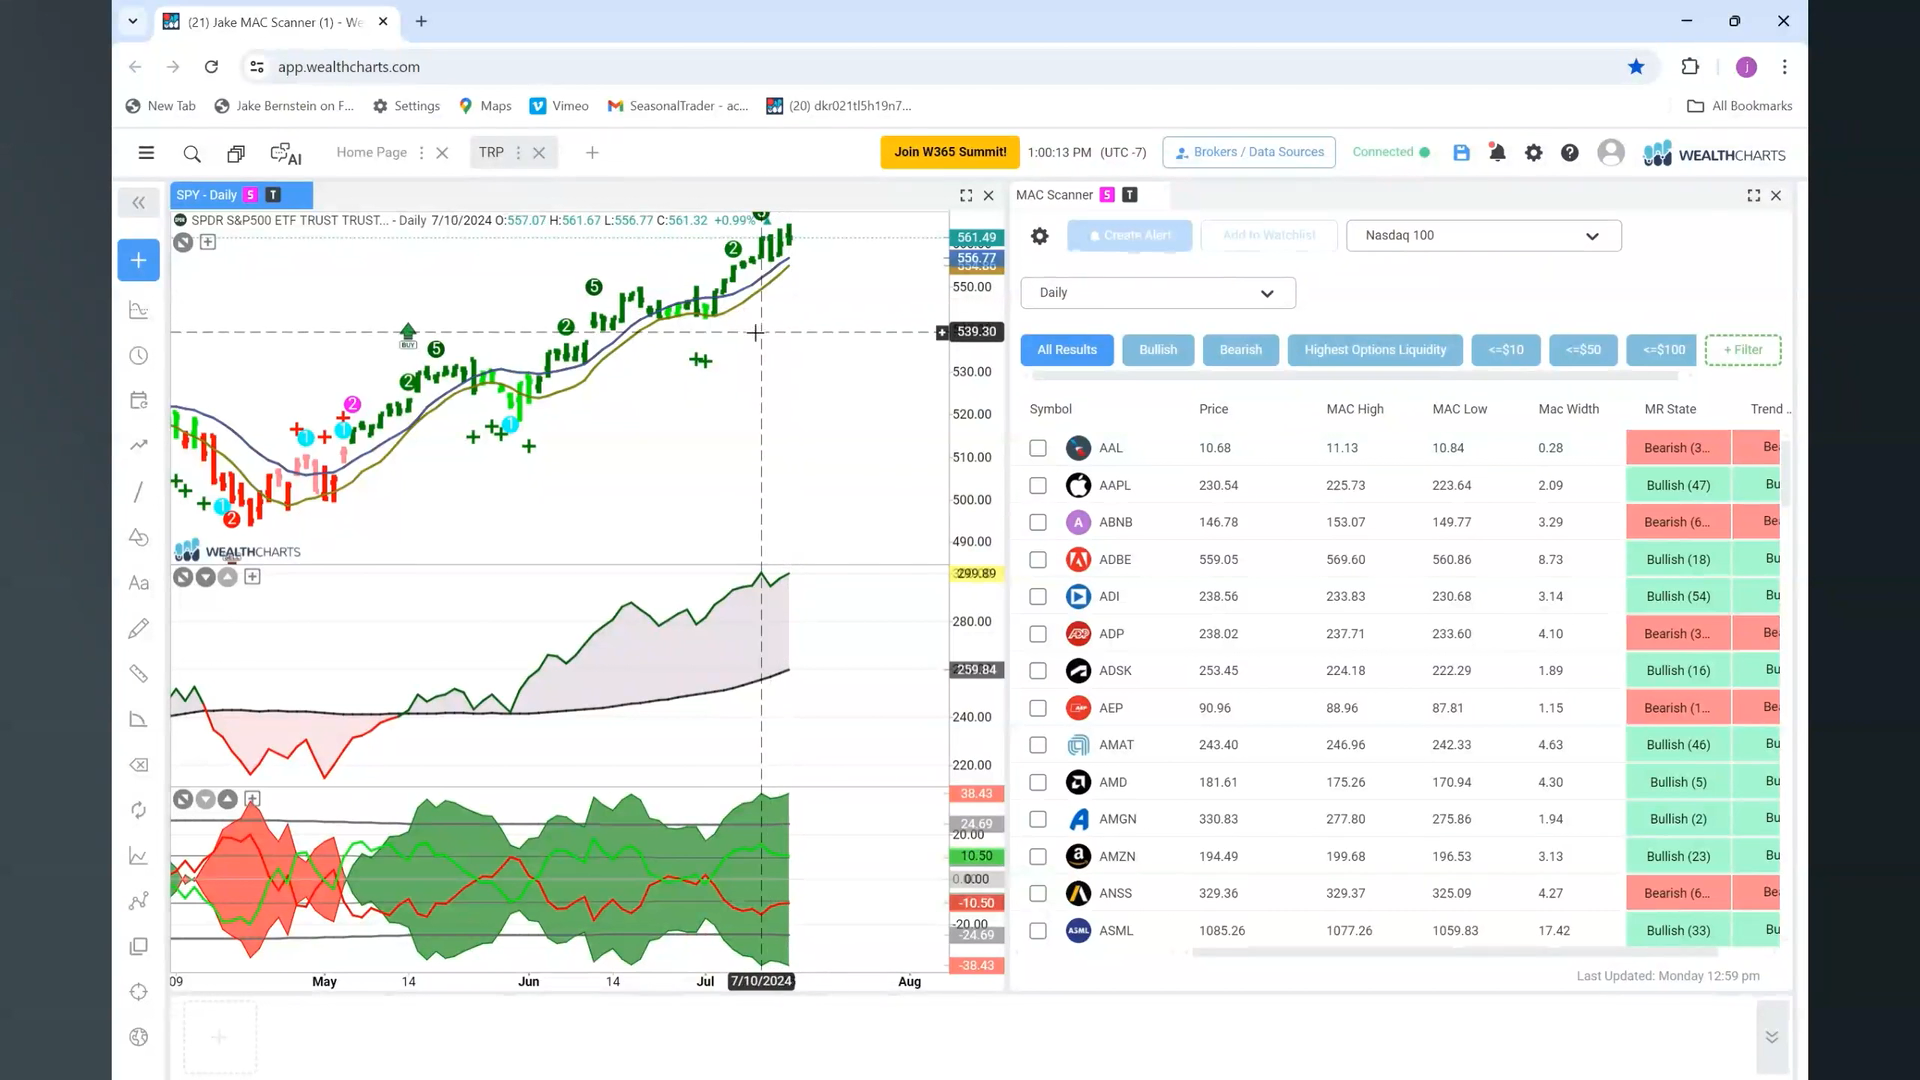1920x1080 pixels.
Task: Check the ADI row checkbox
Action: pos(1038,597)
